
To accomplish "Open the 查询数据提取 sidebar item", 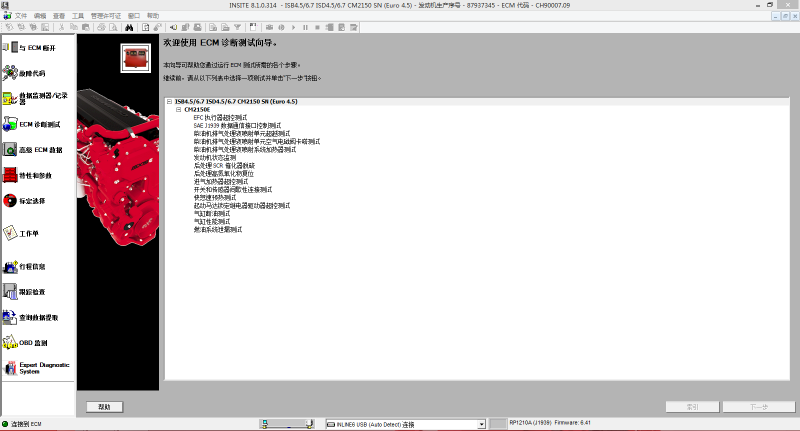I will [x=31, y=317].
